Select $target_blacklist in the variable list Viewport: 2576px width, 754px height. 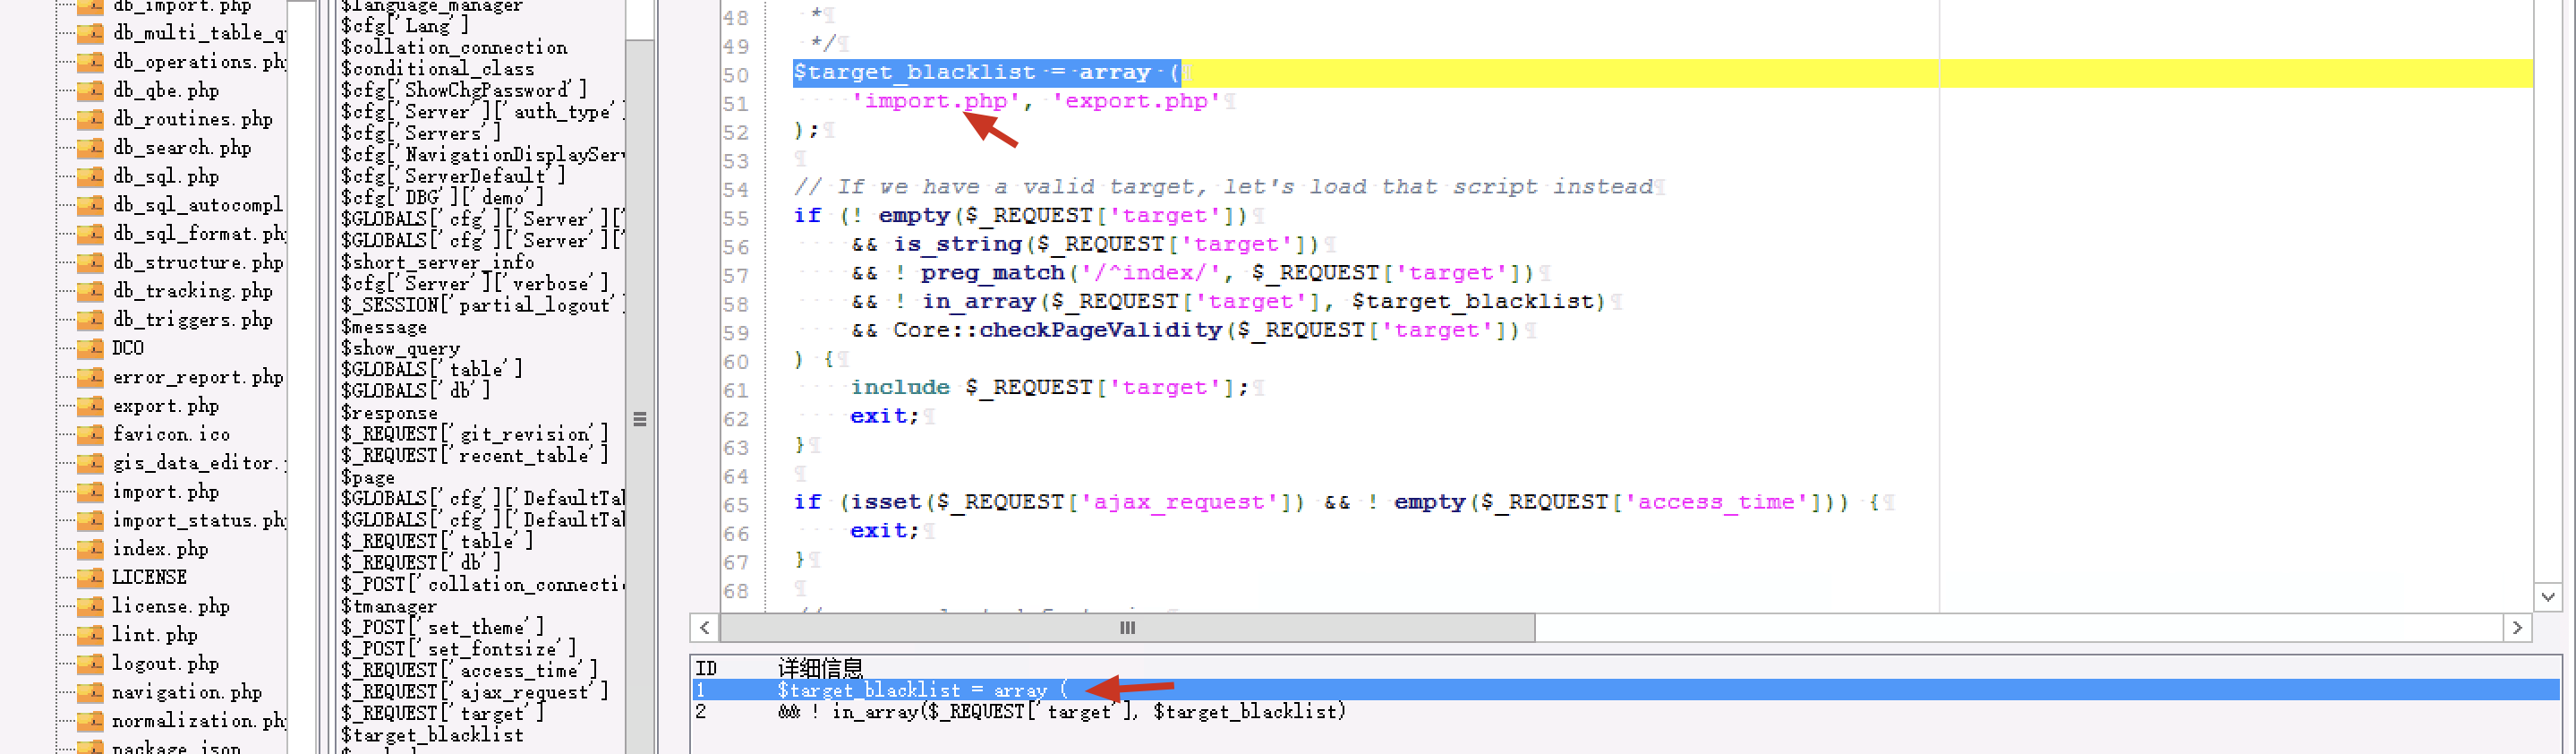(x=432, y=735)
